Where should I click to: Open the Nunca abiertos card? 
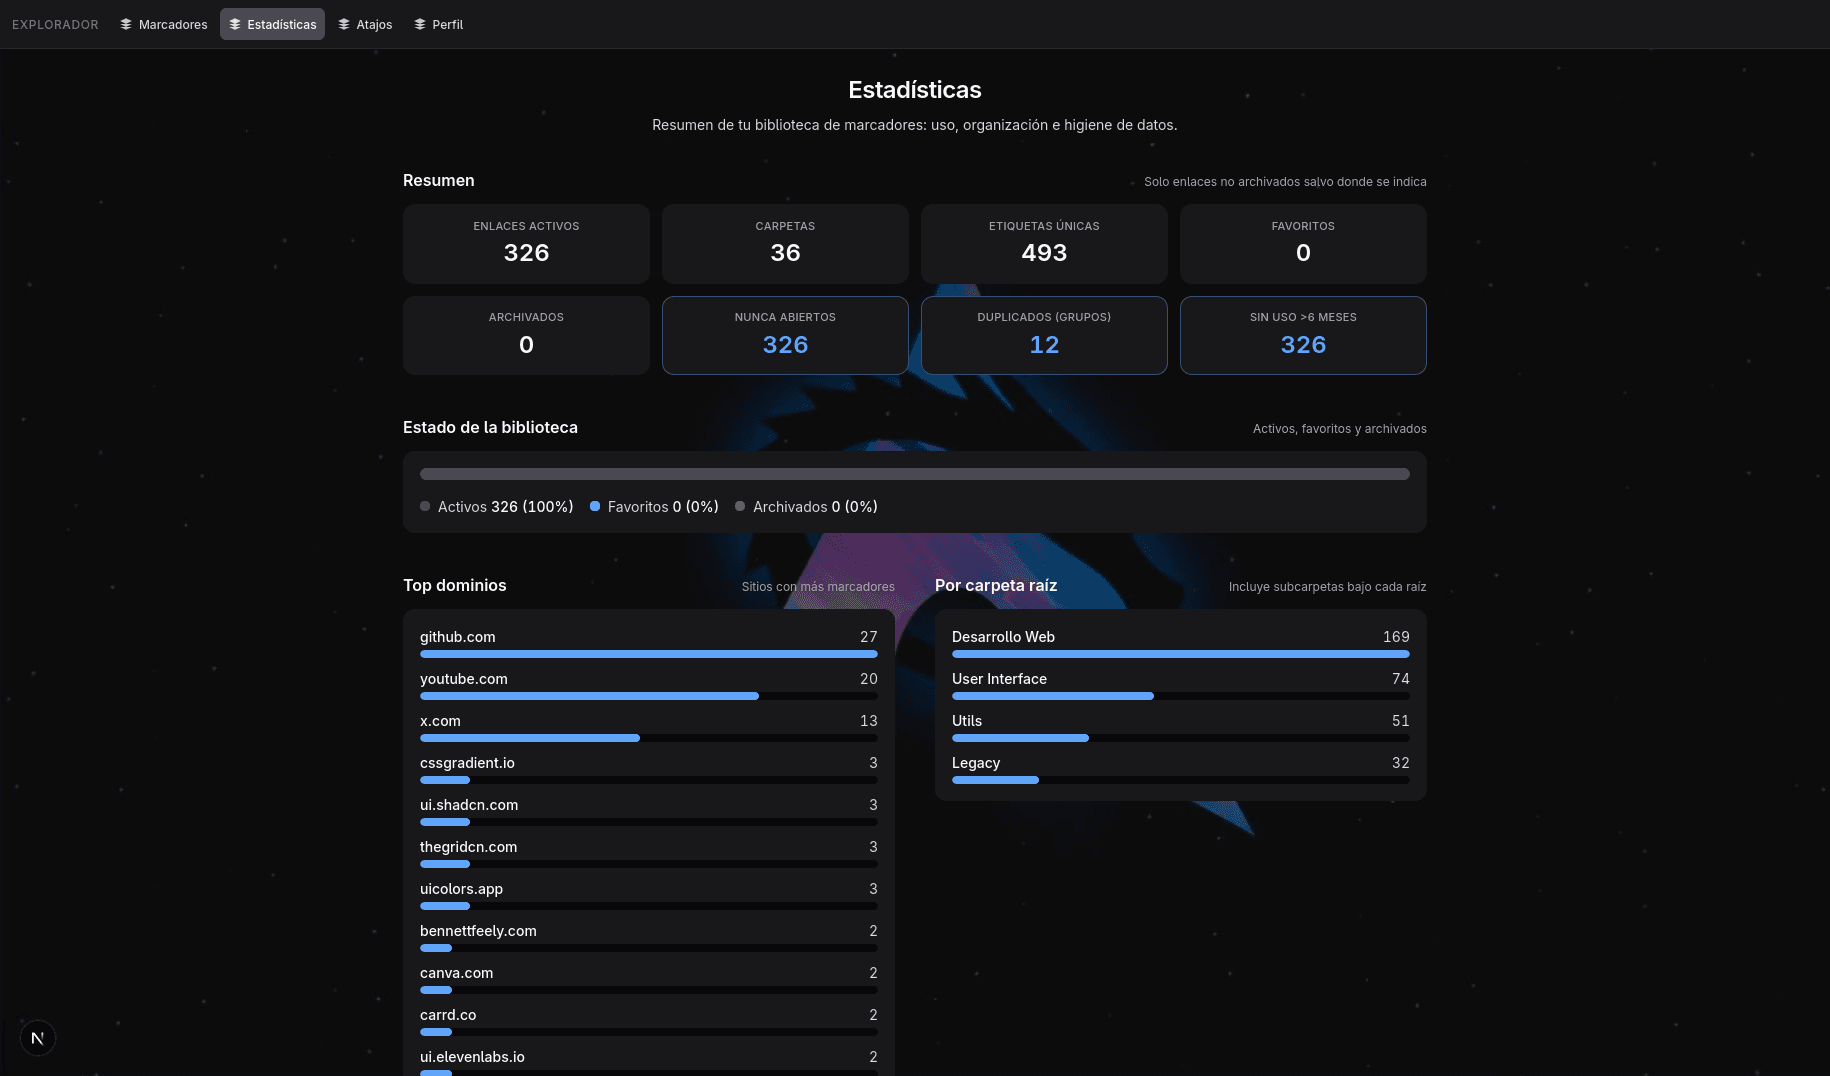coord(785,335)
